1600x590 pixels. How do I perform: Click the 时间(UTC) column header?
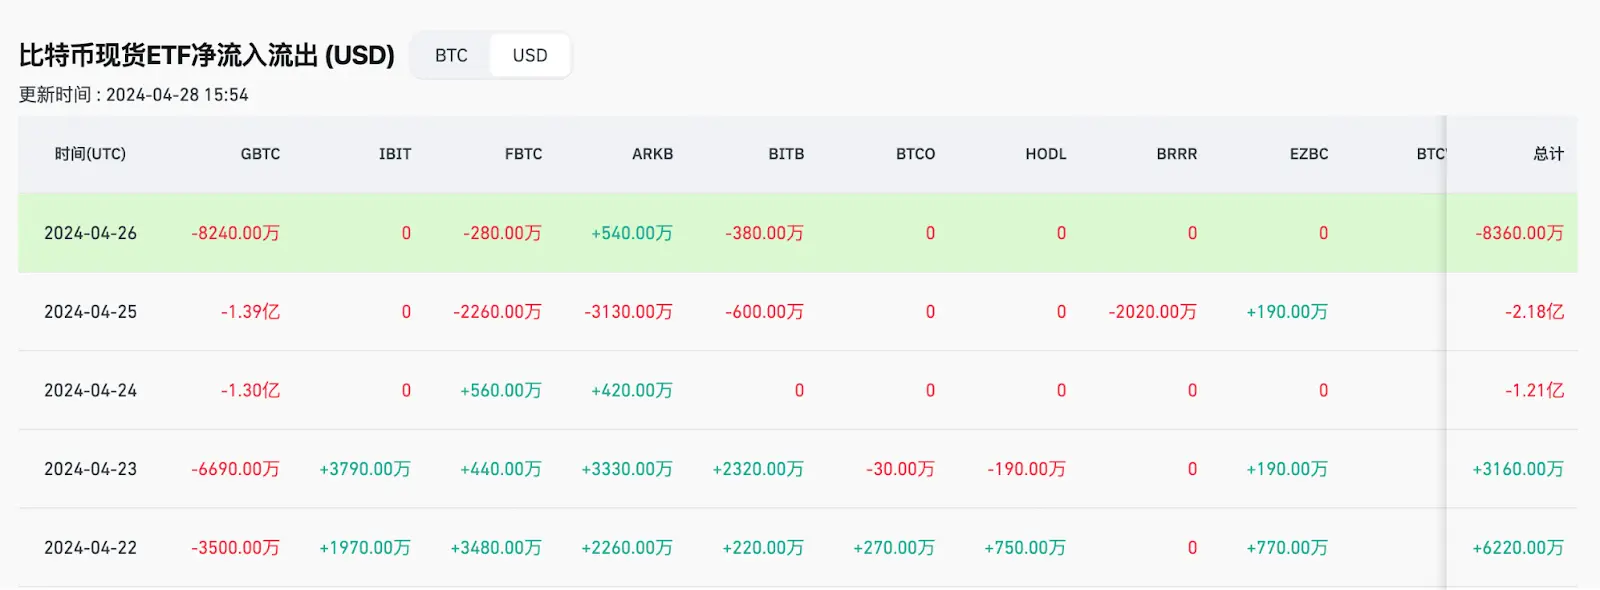coord(90,154)
